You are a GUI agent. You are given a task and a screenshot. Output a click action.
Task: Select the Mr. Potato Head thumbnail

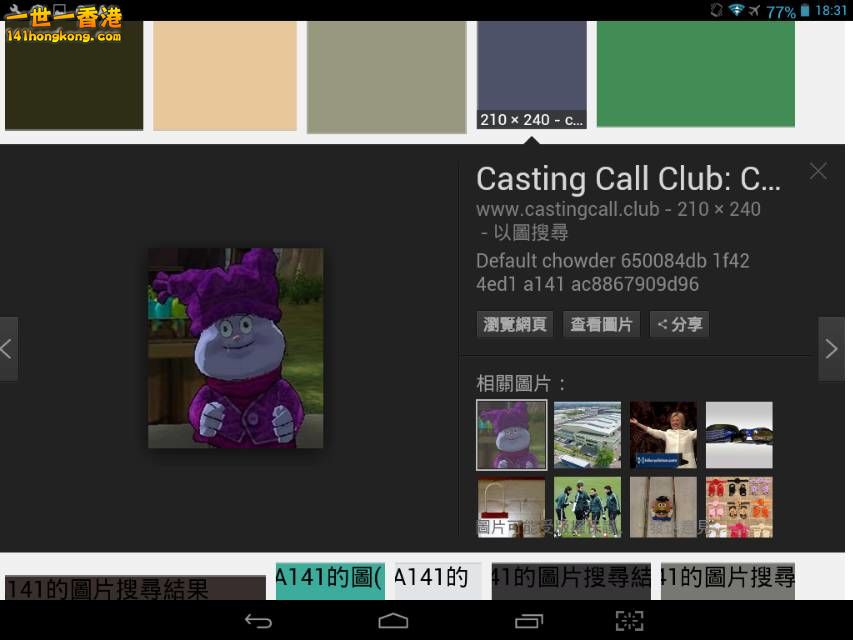pos(663,507)
